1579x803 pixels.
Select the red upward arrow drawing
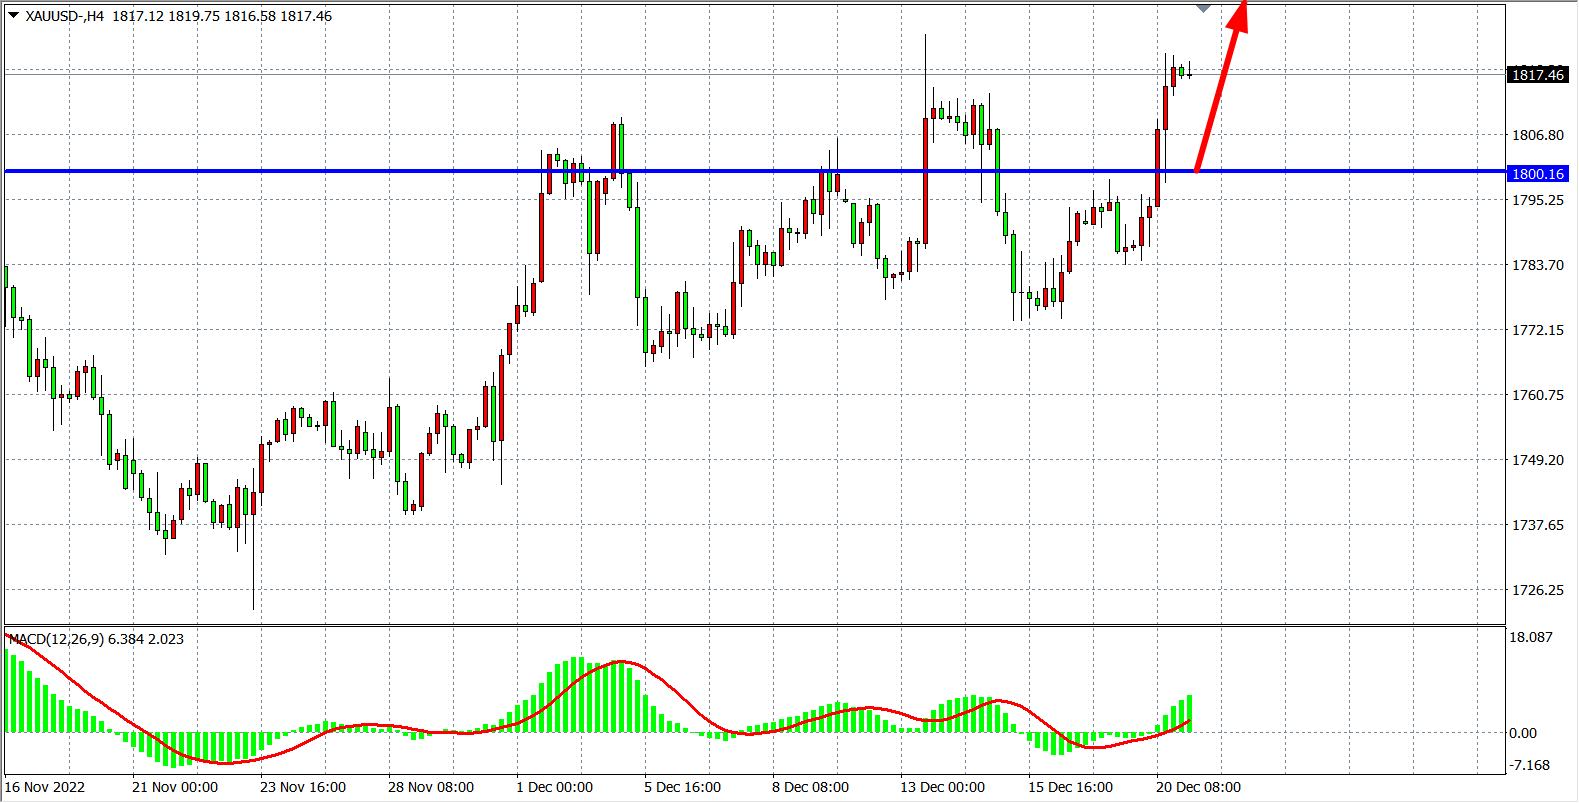1218,89
